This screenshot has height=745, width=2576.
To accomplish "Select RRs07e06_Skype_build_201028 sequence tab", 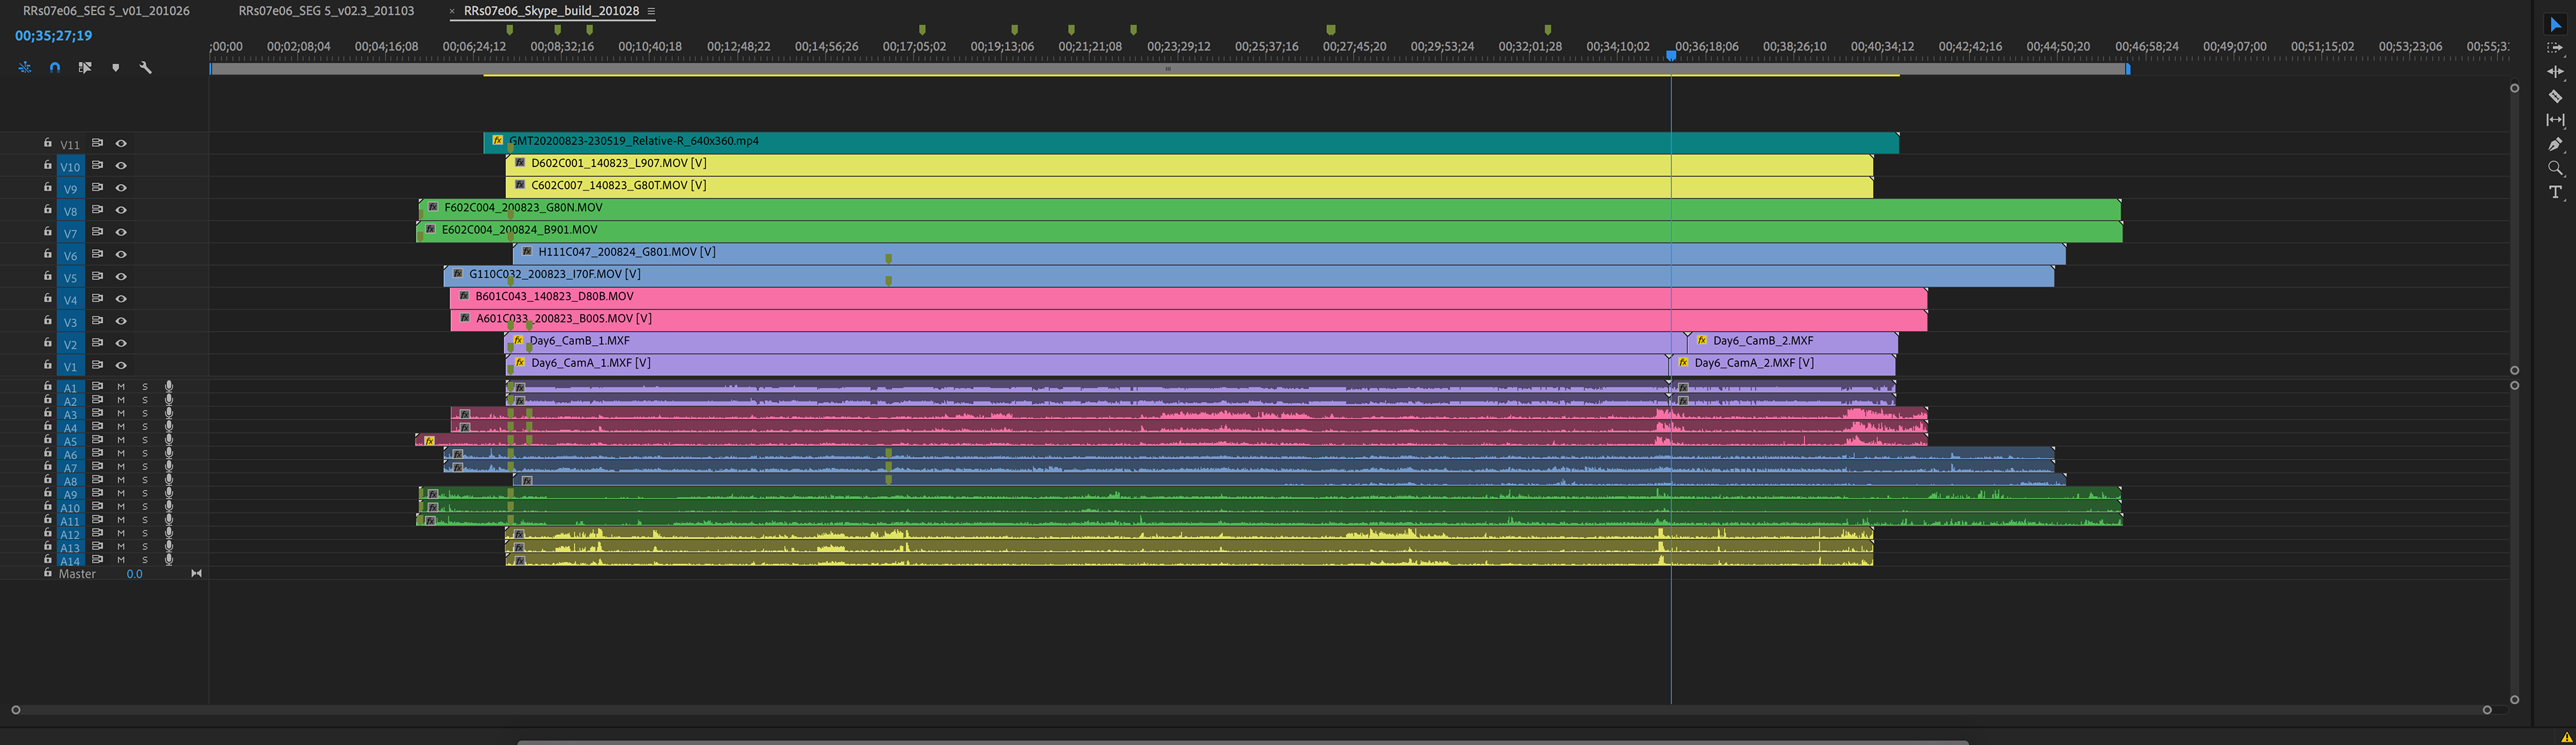I will click(x=551, y=11).
